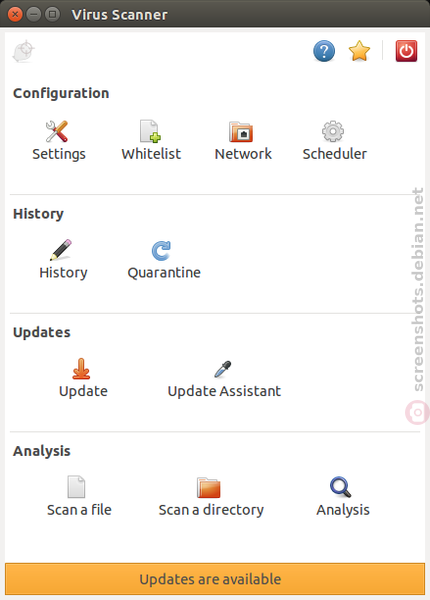The width and height of the screenshot is (430, 600).
Task: Click the blue help question mark
Action: coord(324,51)
